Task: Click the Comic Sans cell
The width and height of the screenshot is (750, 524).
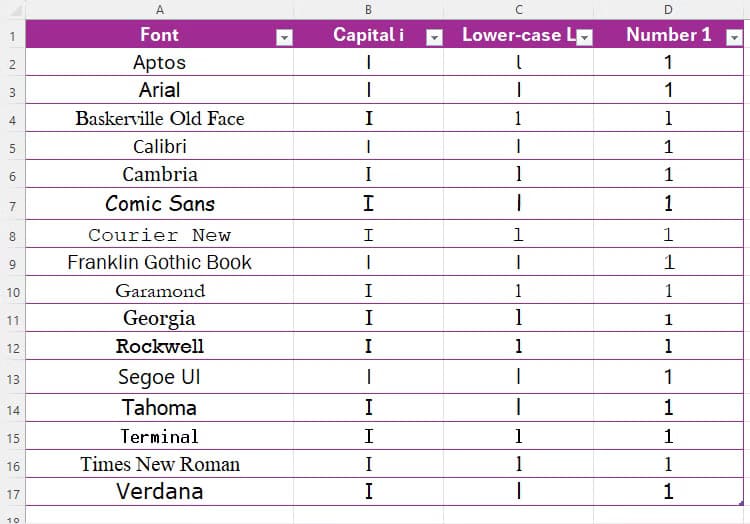Action: pos(159,204)
